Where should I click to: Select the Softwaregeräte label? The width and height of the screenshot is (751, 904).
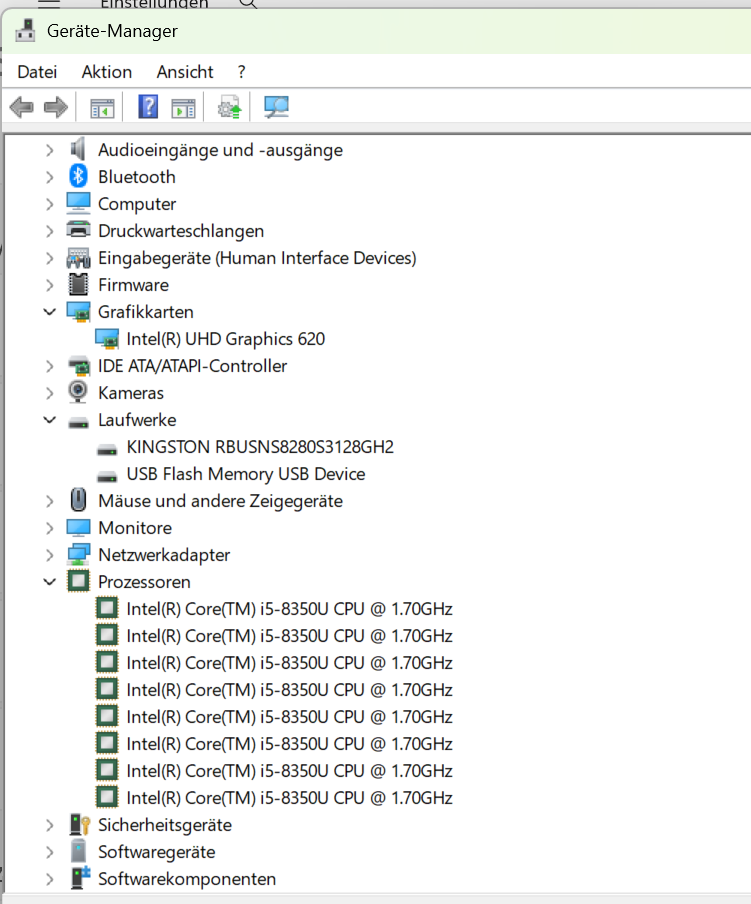[x=157, y=852]
